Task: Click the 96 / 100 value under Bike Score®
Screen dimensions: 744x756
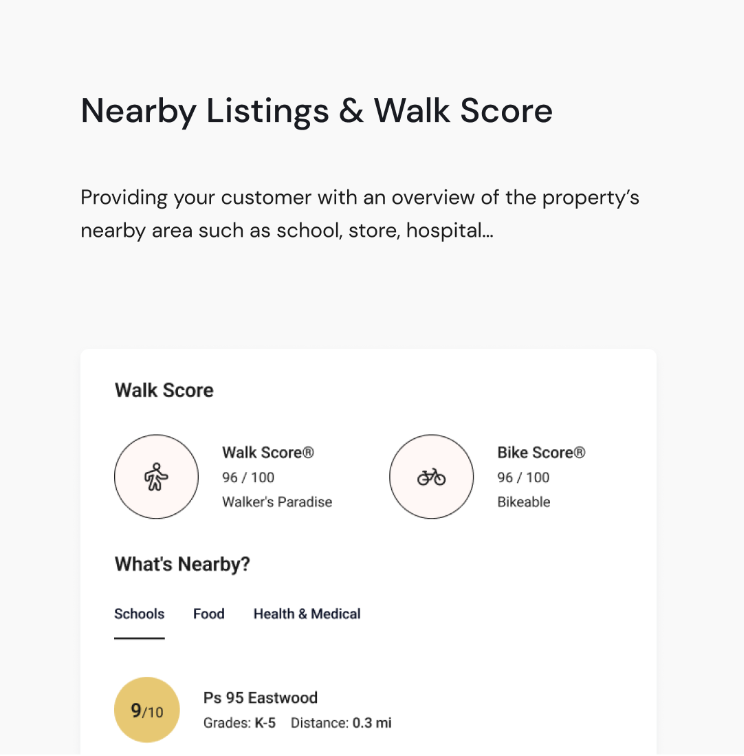Action: pos(523,478)
